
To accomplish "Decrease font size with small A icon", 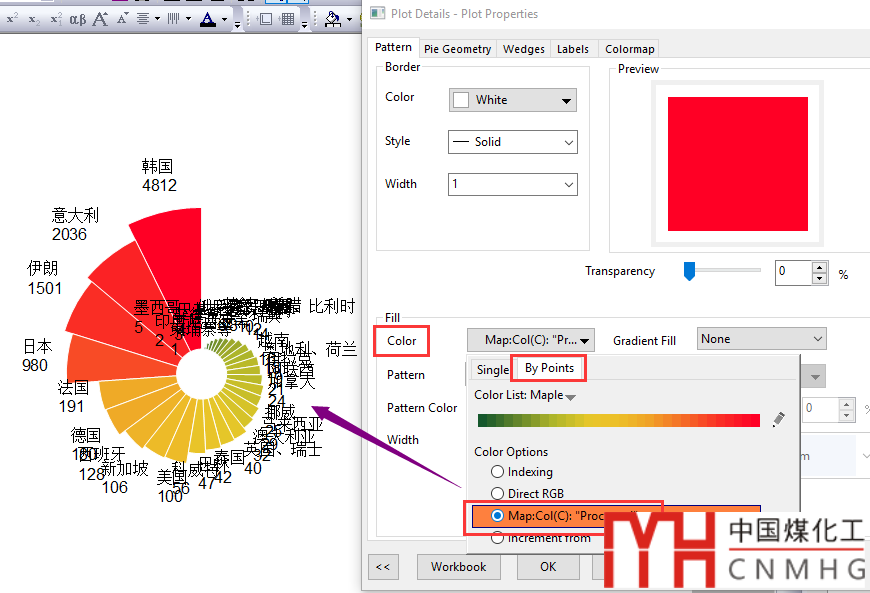I will pos(122,19).
